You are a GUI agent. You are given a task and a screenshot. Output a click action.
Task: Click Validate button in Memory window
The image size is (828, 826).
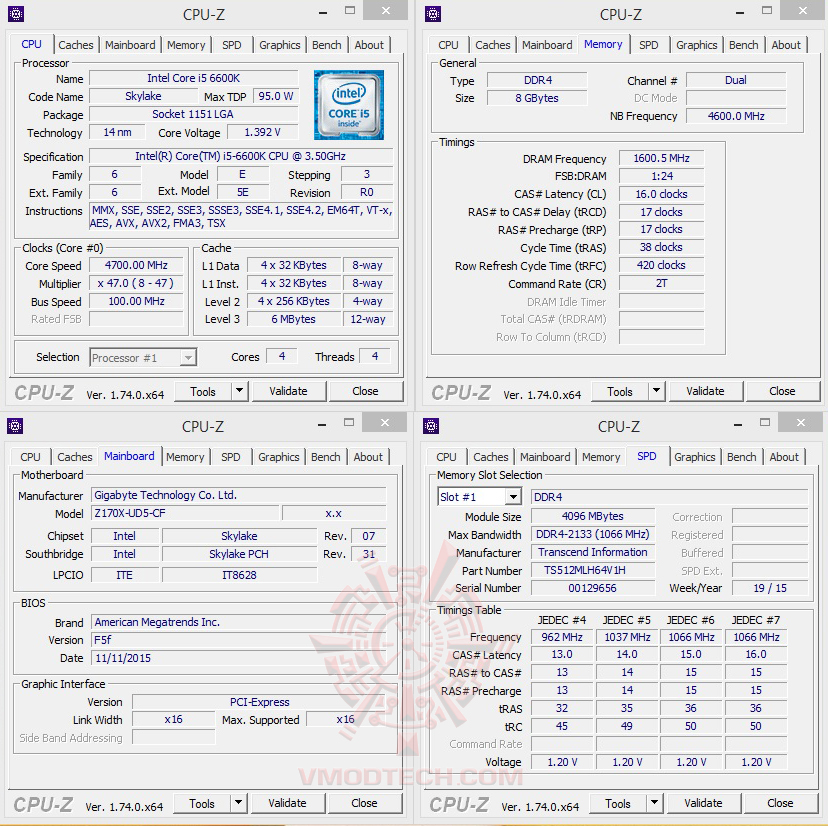(x=705, y=391)
